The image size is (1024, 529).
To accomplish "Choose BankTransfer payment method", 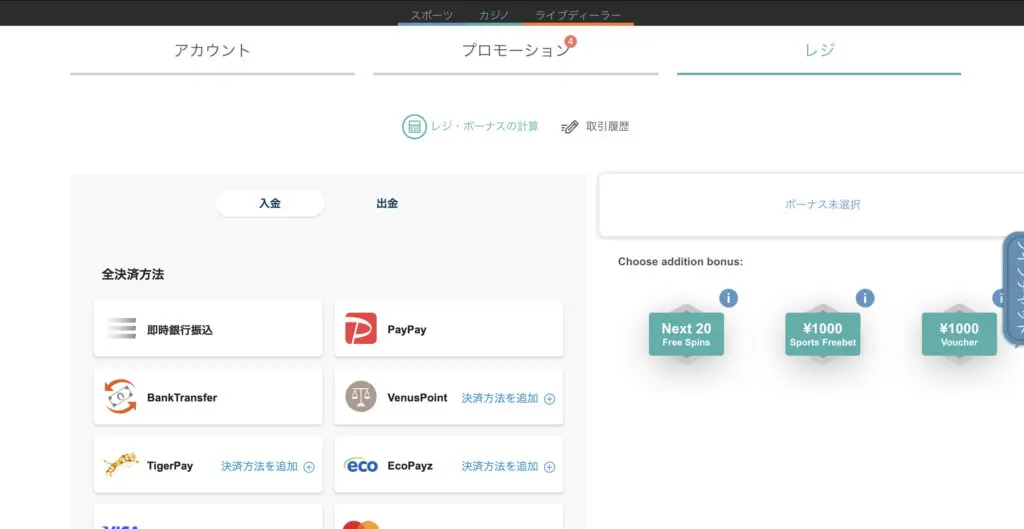I will pos(208,396).
